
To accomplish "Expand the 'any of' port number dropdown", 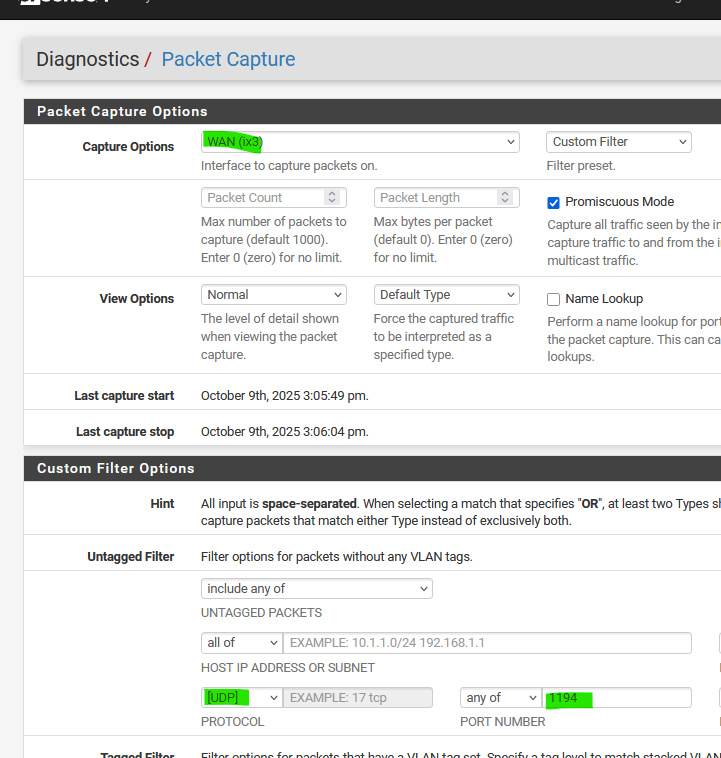I will [x=500, y=698].
